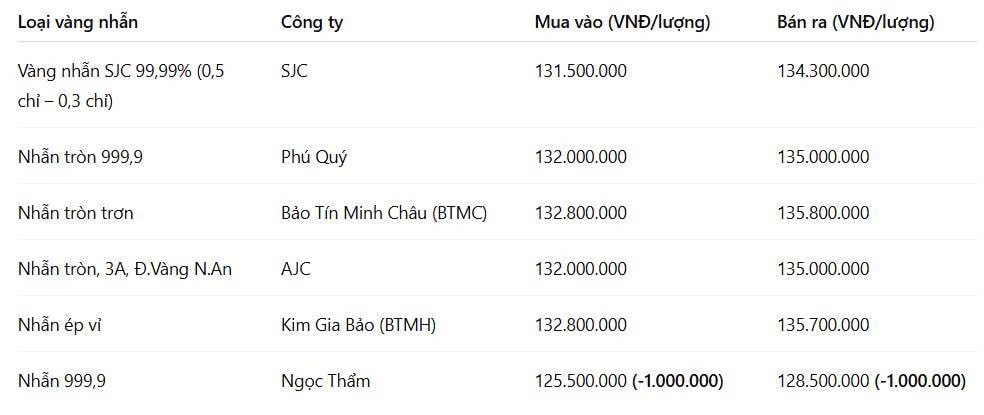
Task: Click the "Công ty" column header
Action: 312,22
